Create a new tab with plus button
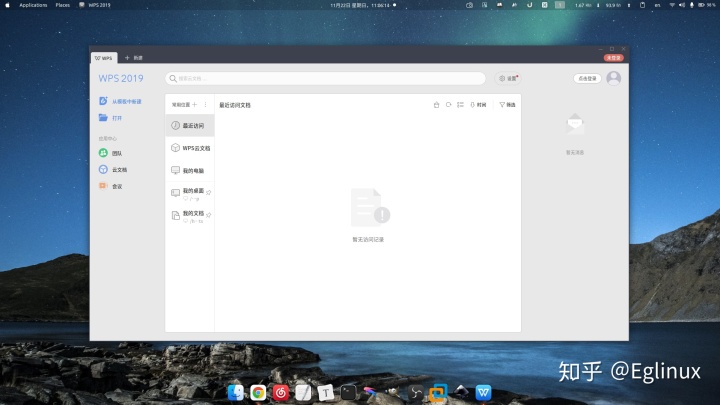The image size is (720, 405). 127,58
